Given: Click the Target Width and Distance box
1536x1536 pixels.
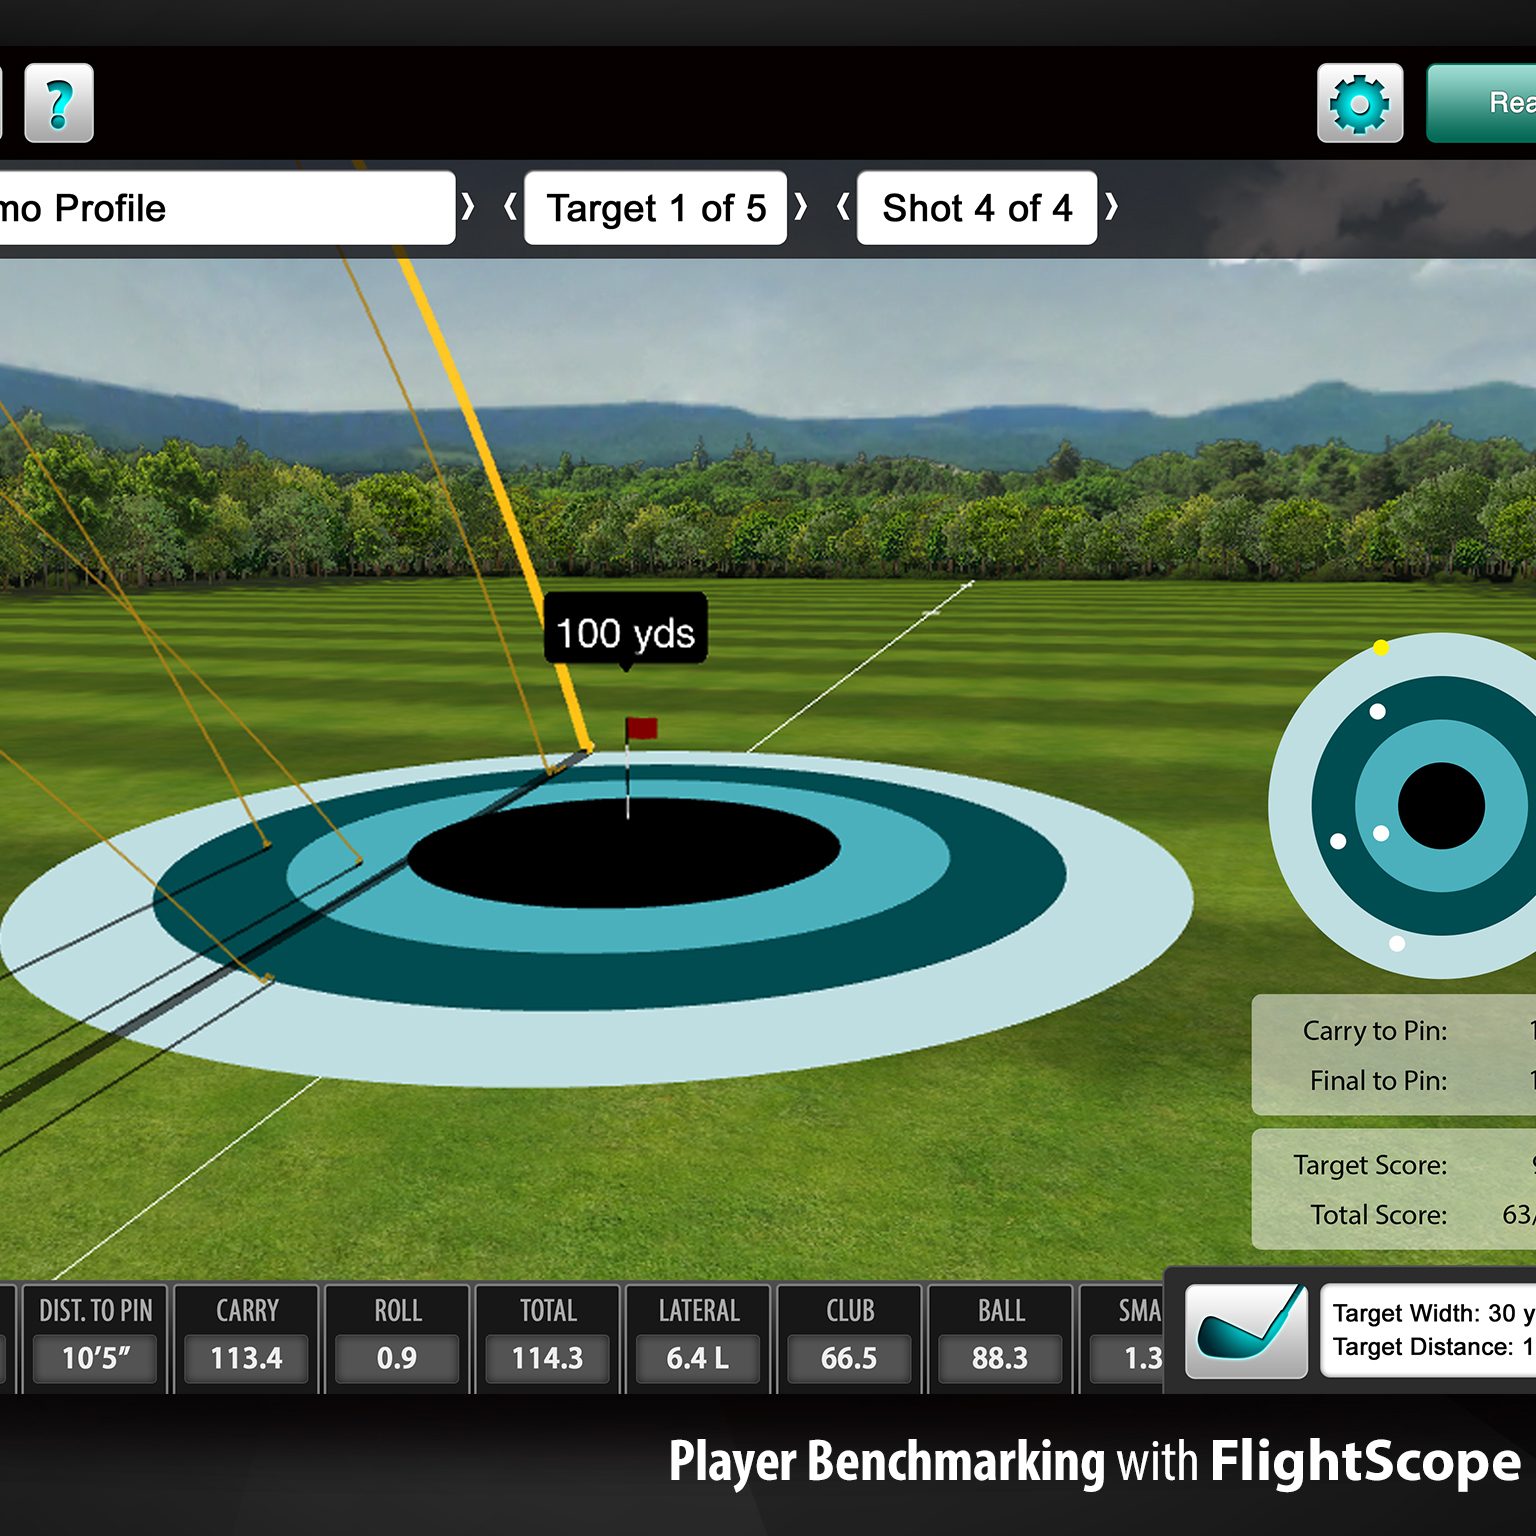Looking at the screenshot, I should click(x=1428, y=1331).
